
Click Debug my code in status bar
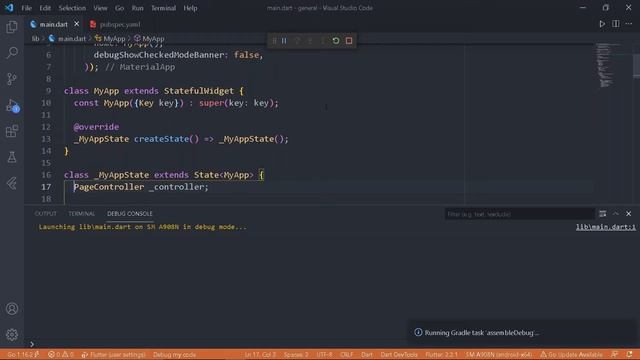[174, 355]
